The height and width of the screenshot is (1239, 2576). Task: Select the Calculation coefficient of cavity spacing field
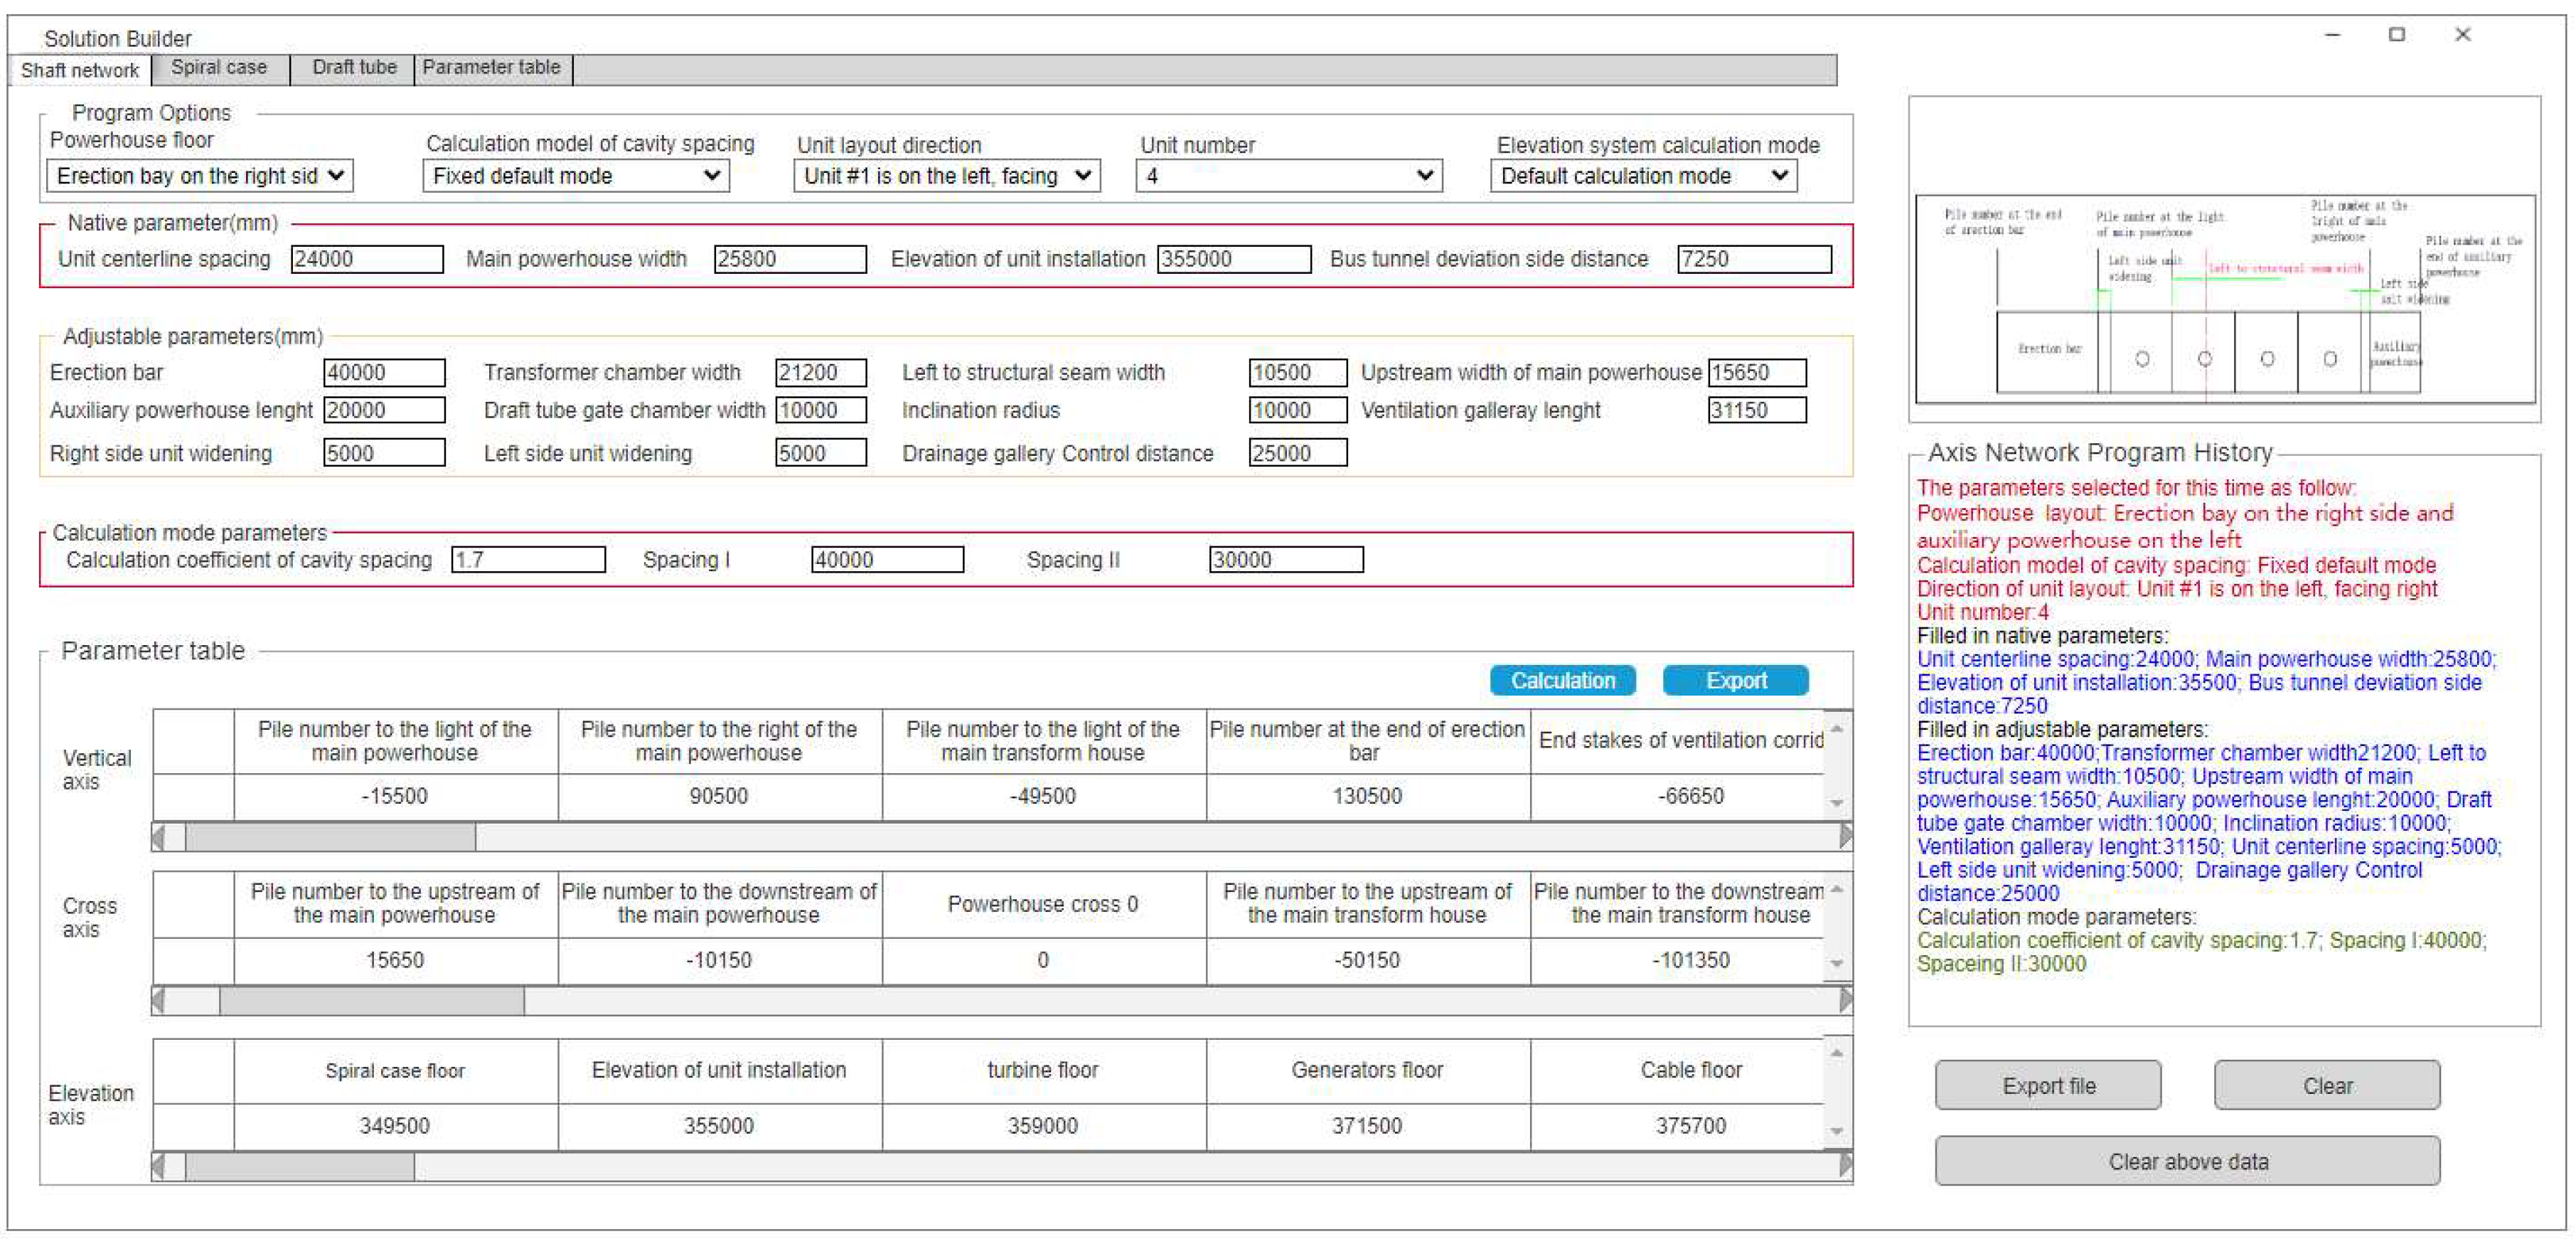coord(530,560)
